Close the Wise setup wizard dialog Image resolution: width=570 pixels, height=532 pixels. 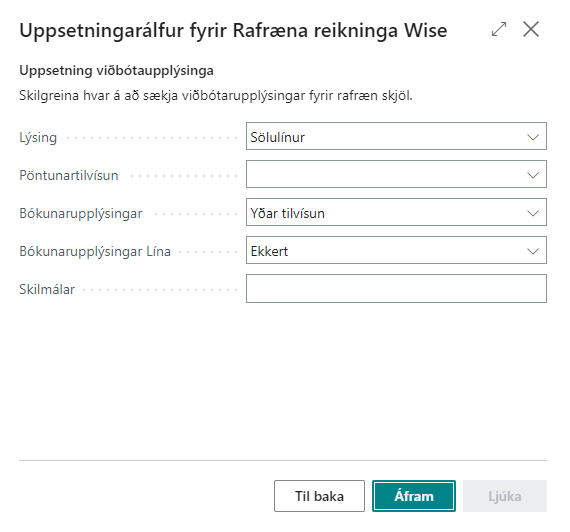click(531, 29)
